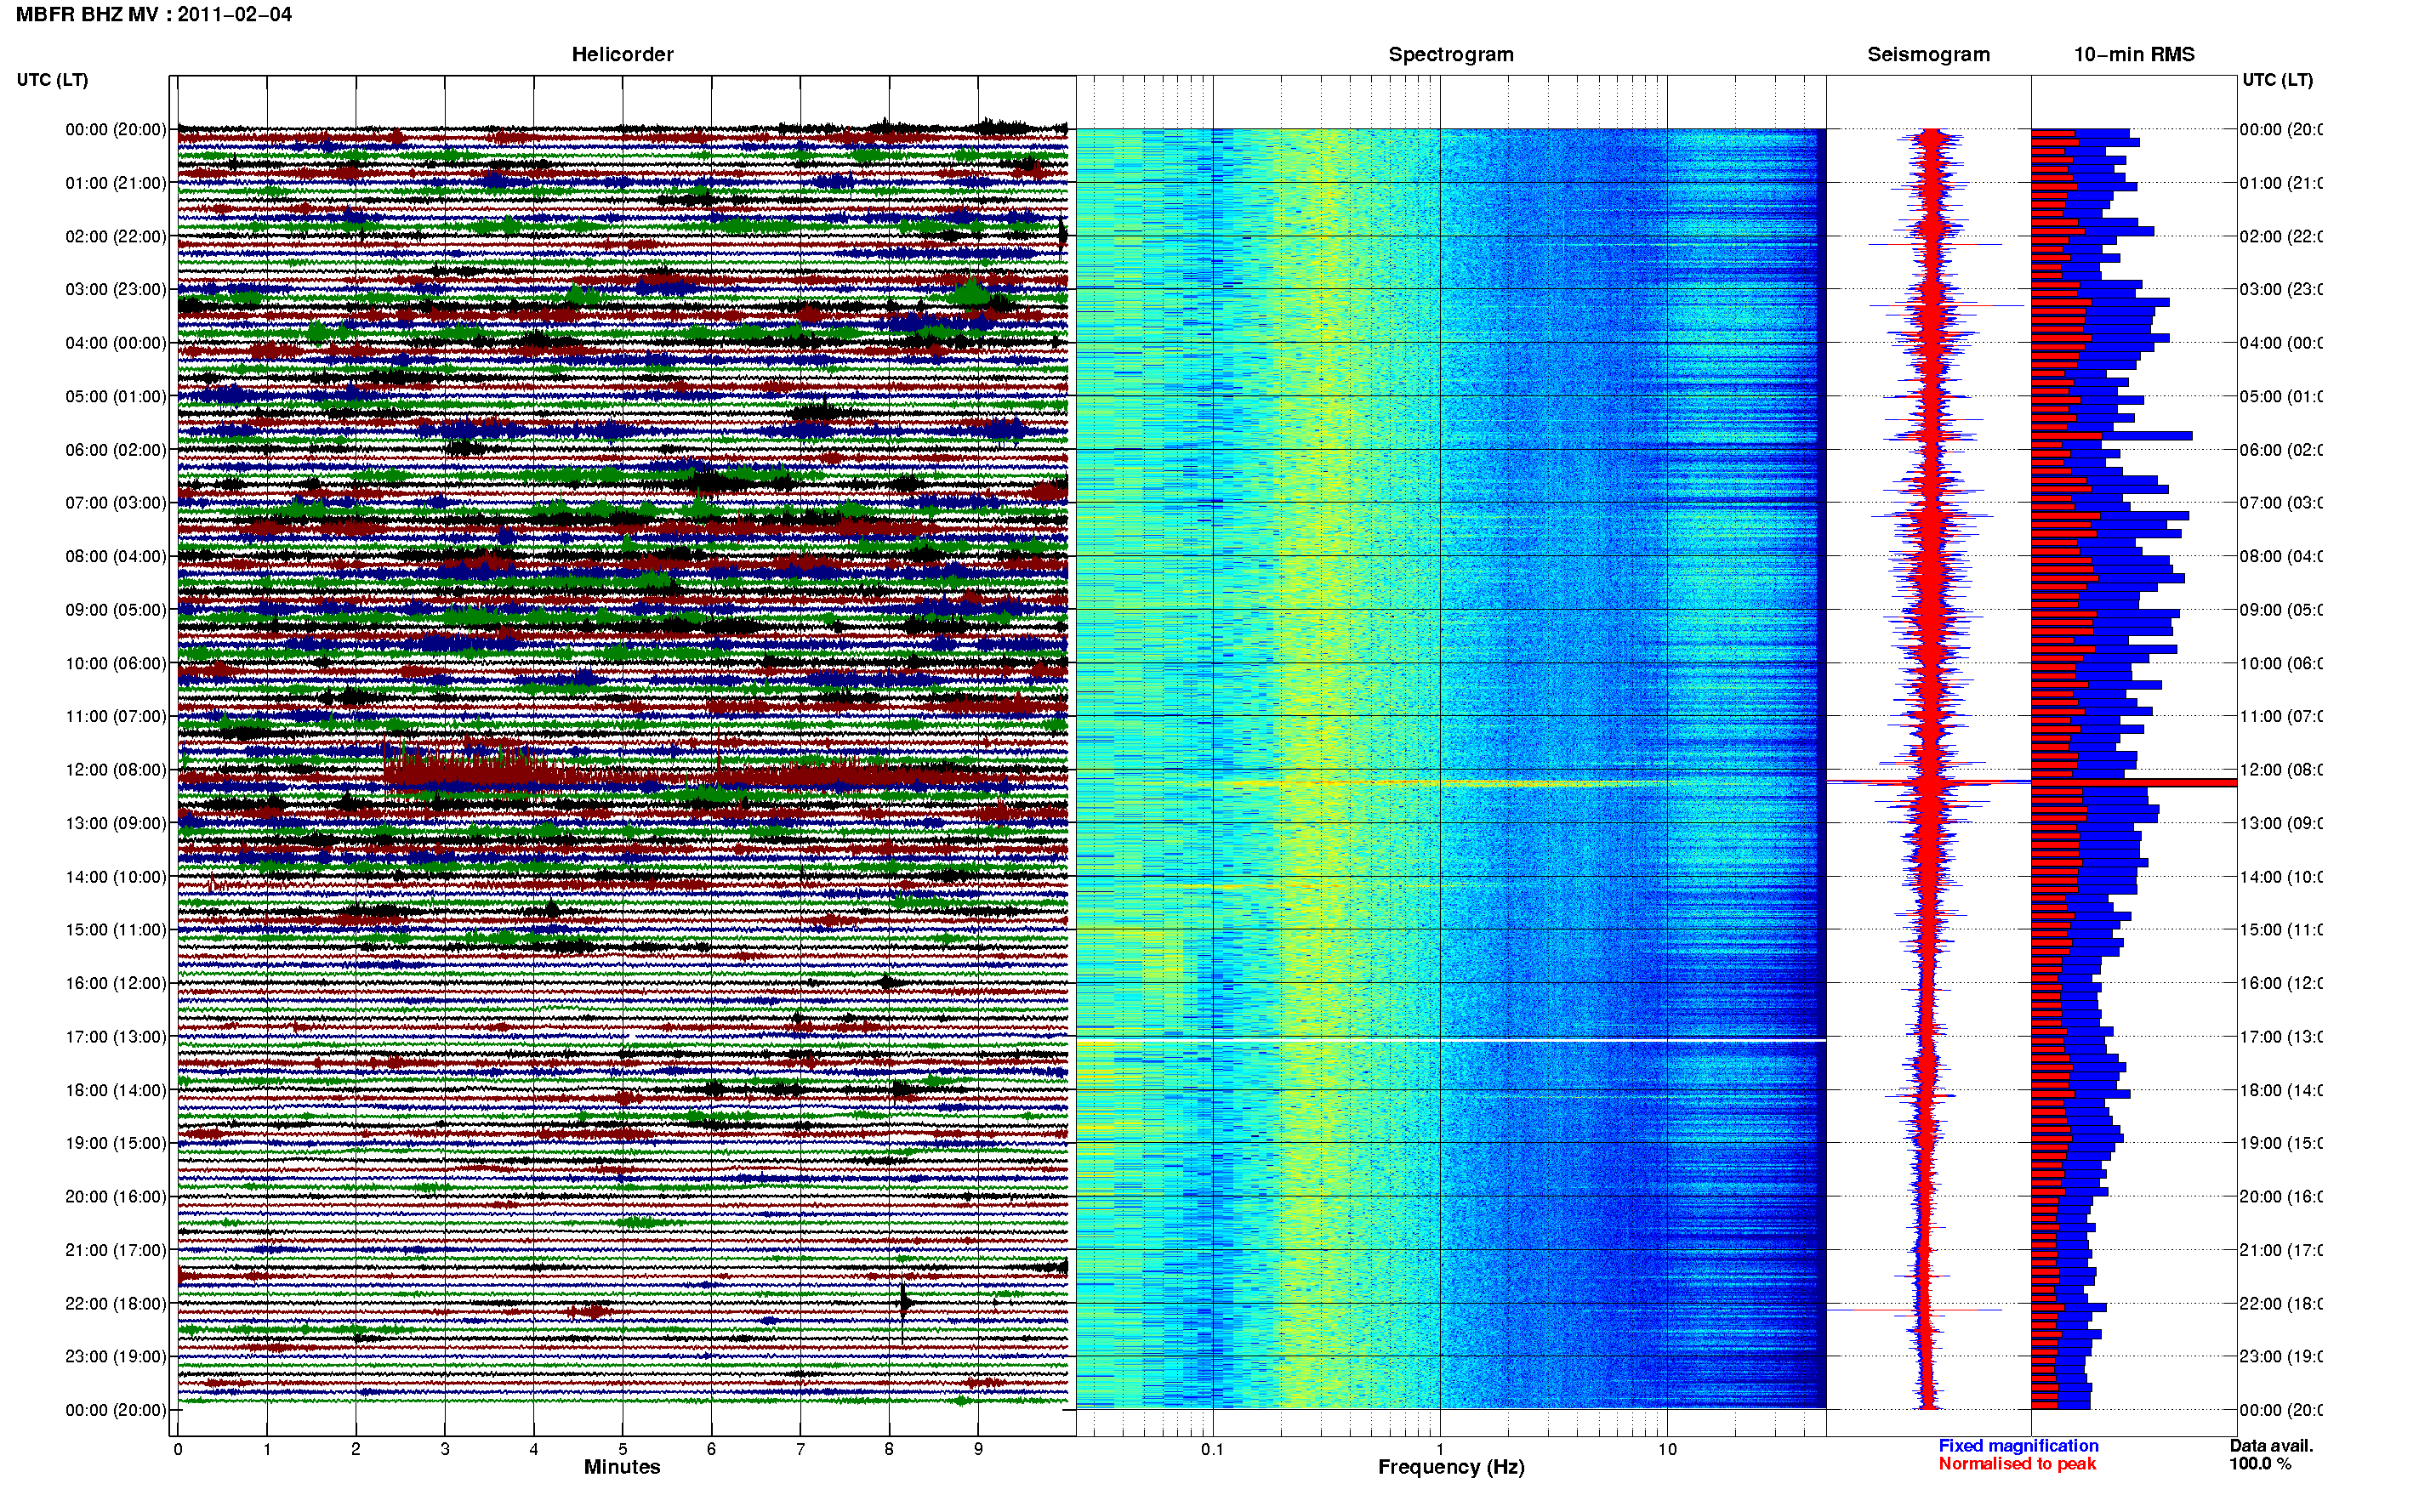Select left time label '23:00 (19:00)'

[116, 1357]
